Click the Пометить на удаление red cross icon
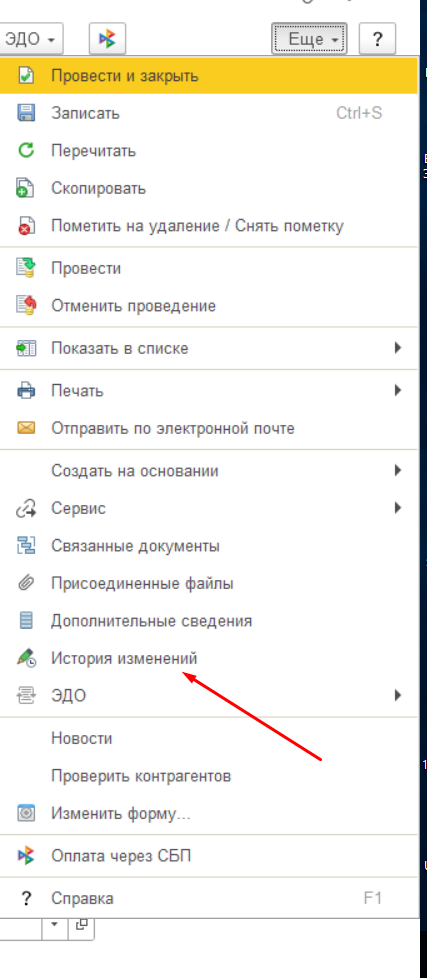The image size is (427, 978). (26, 226)
